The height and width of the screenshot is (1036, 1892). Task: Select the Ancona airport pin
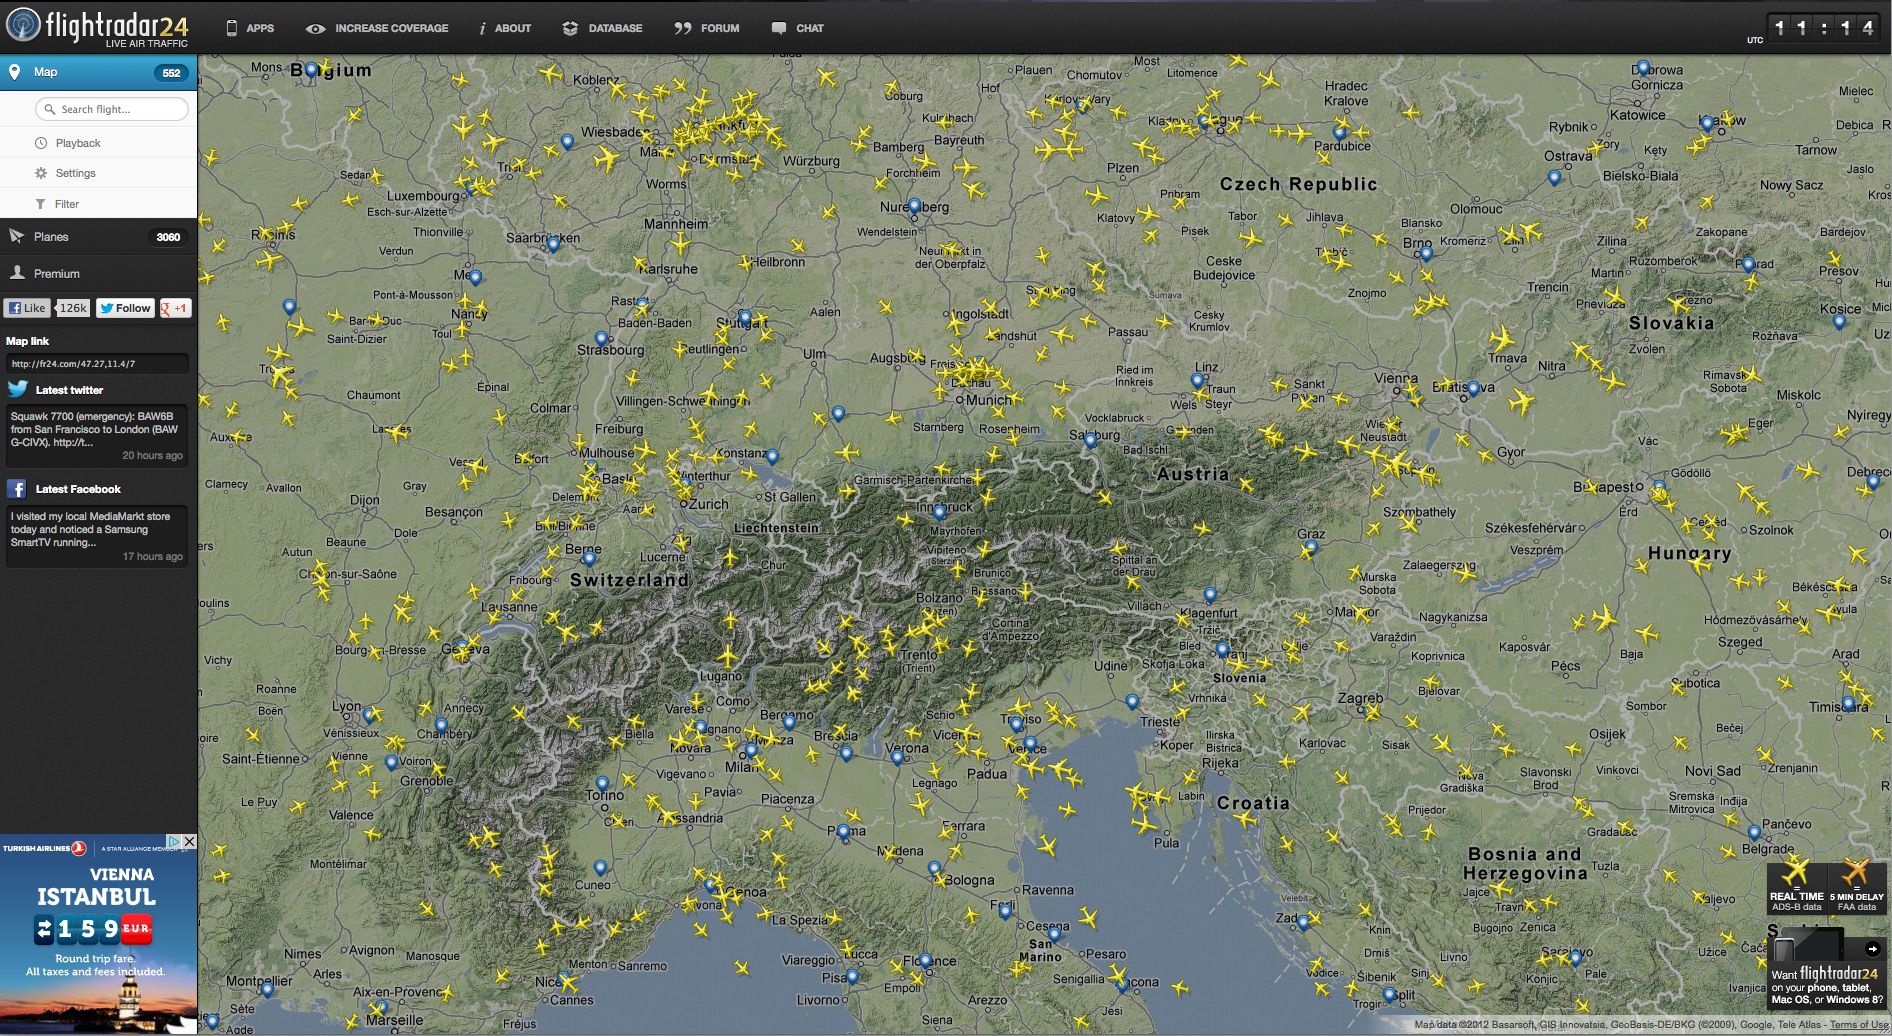click(x=1123, y=985)
